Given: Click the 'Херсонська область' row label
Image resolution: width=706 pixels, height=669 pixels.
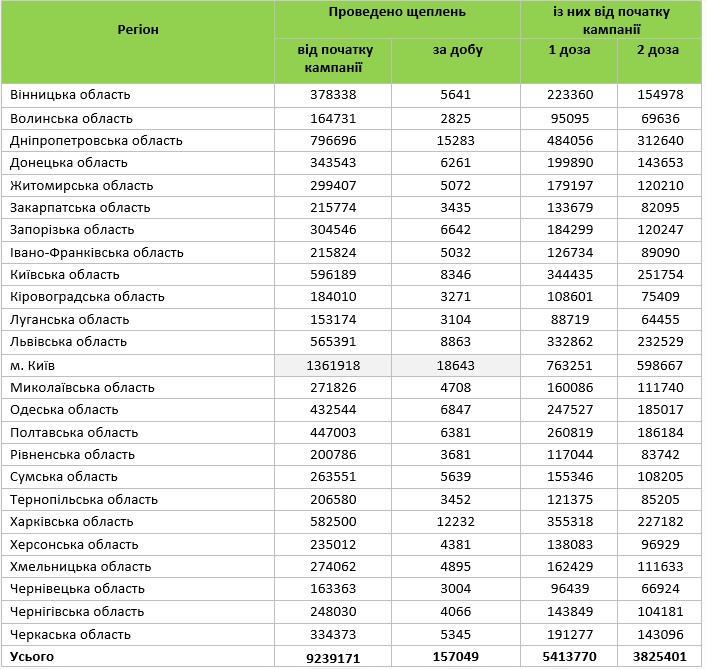Looking at the screenshot, I should point(74,545).
